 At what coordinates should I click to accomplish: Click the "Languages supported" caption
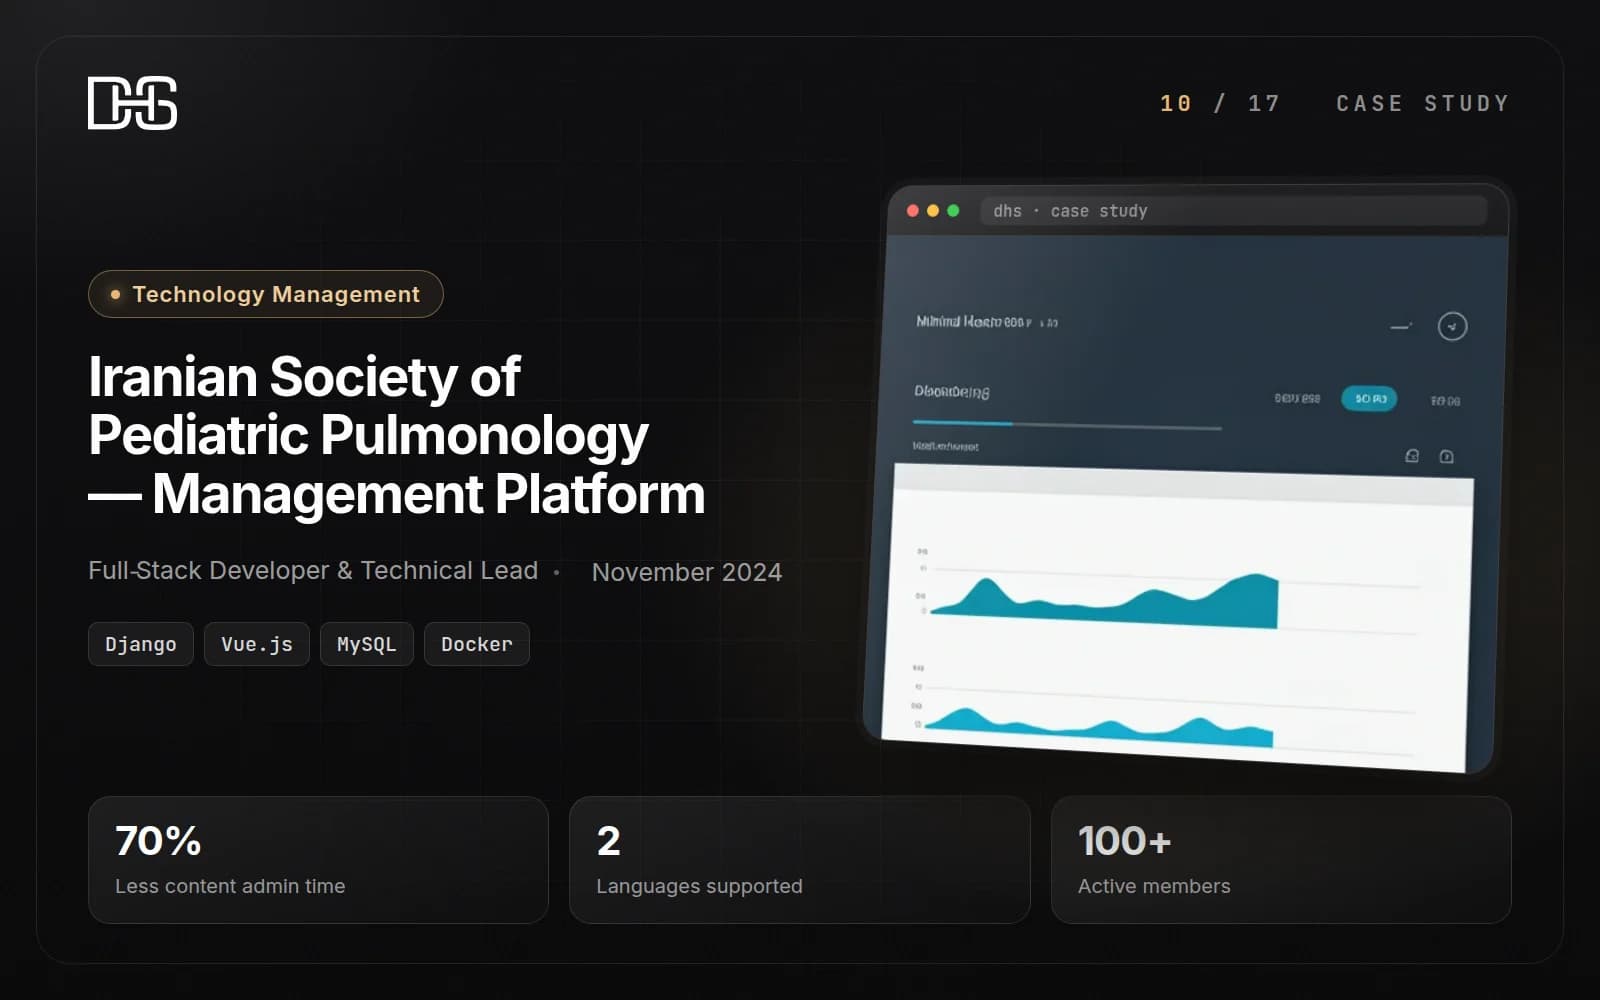tap(699, 886)
